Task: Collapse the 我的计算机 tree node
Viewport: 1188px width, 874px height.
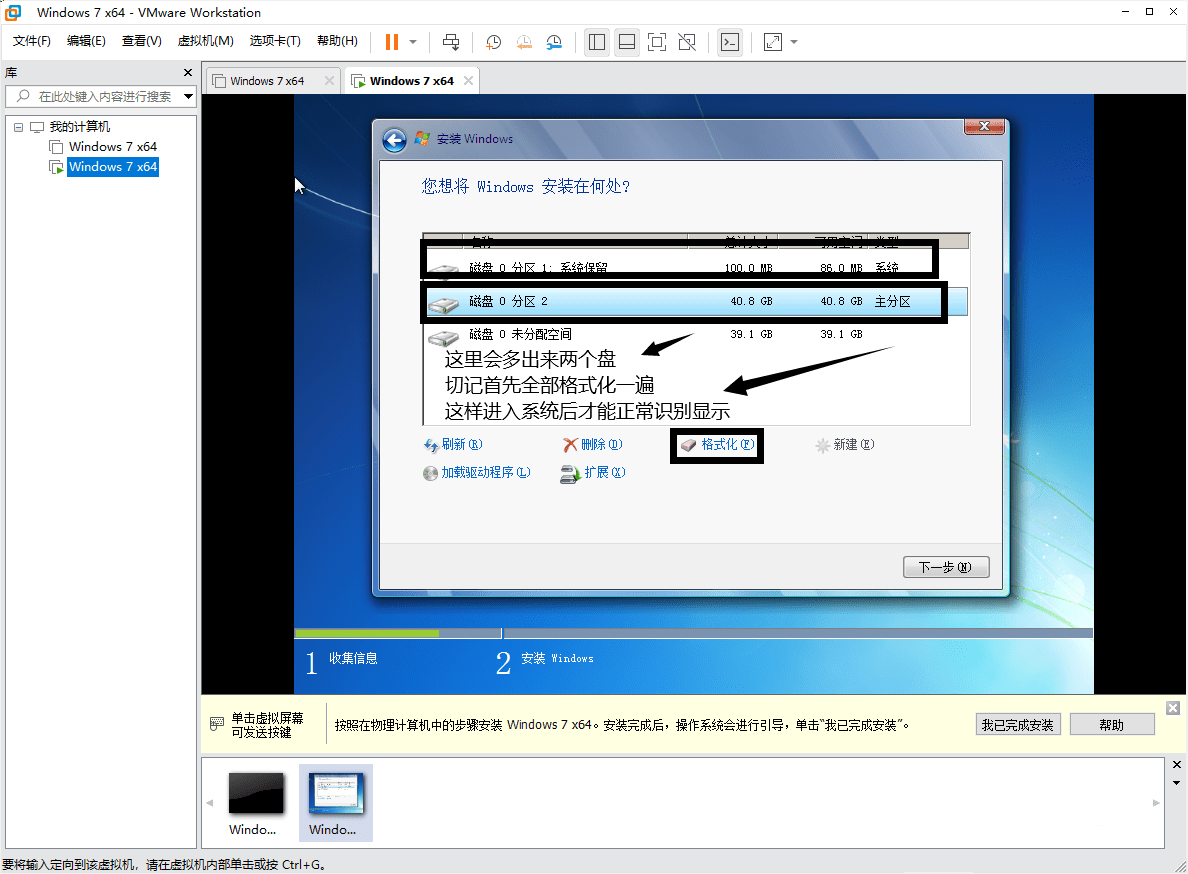Action: pyautogui.click(x=18, y=127)
